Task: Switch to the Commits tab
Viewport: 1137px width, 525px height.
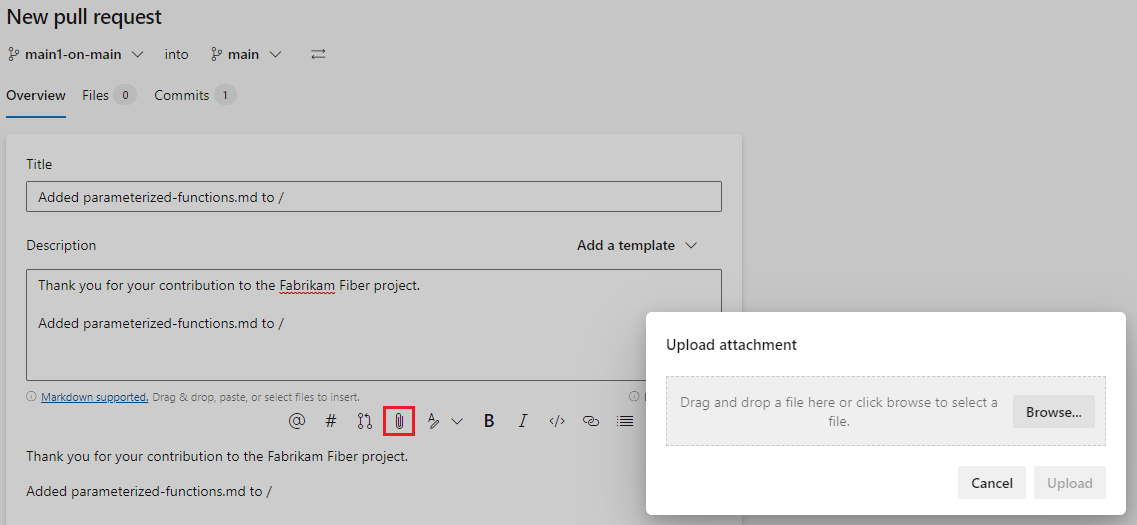Action: tap(194, 95)
